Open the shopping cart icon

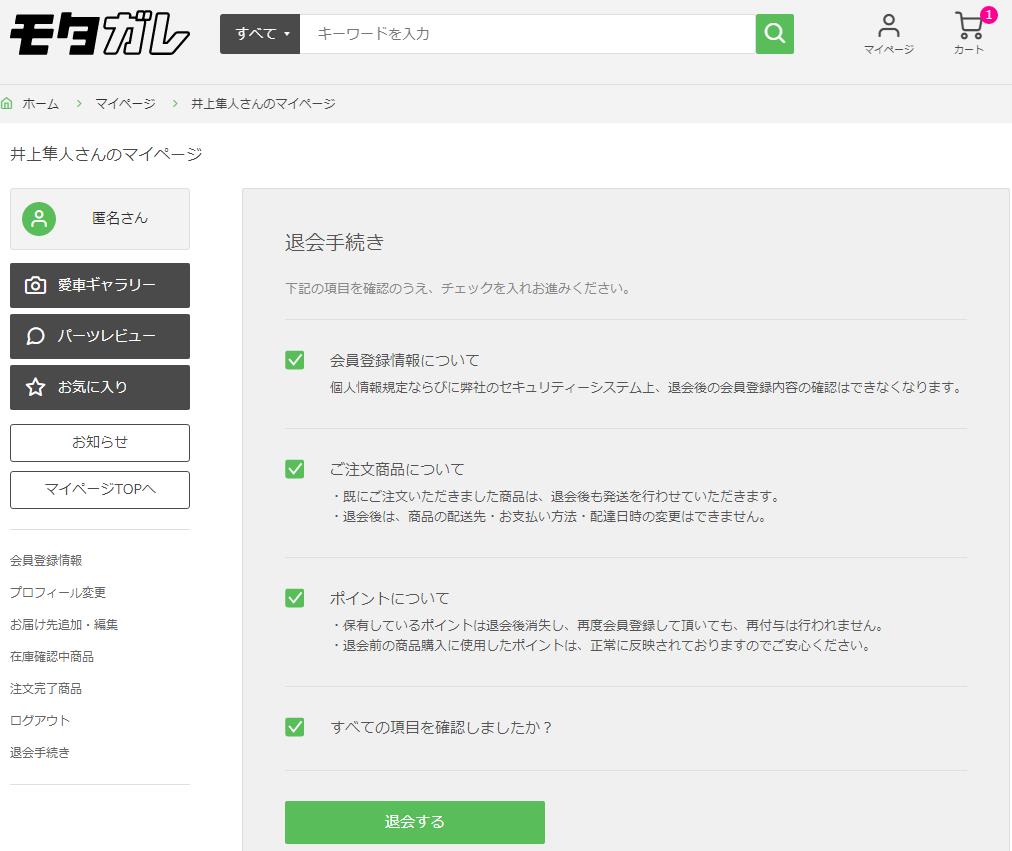pos(969,26)
